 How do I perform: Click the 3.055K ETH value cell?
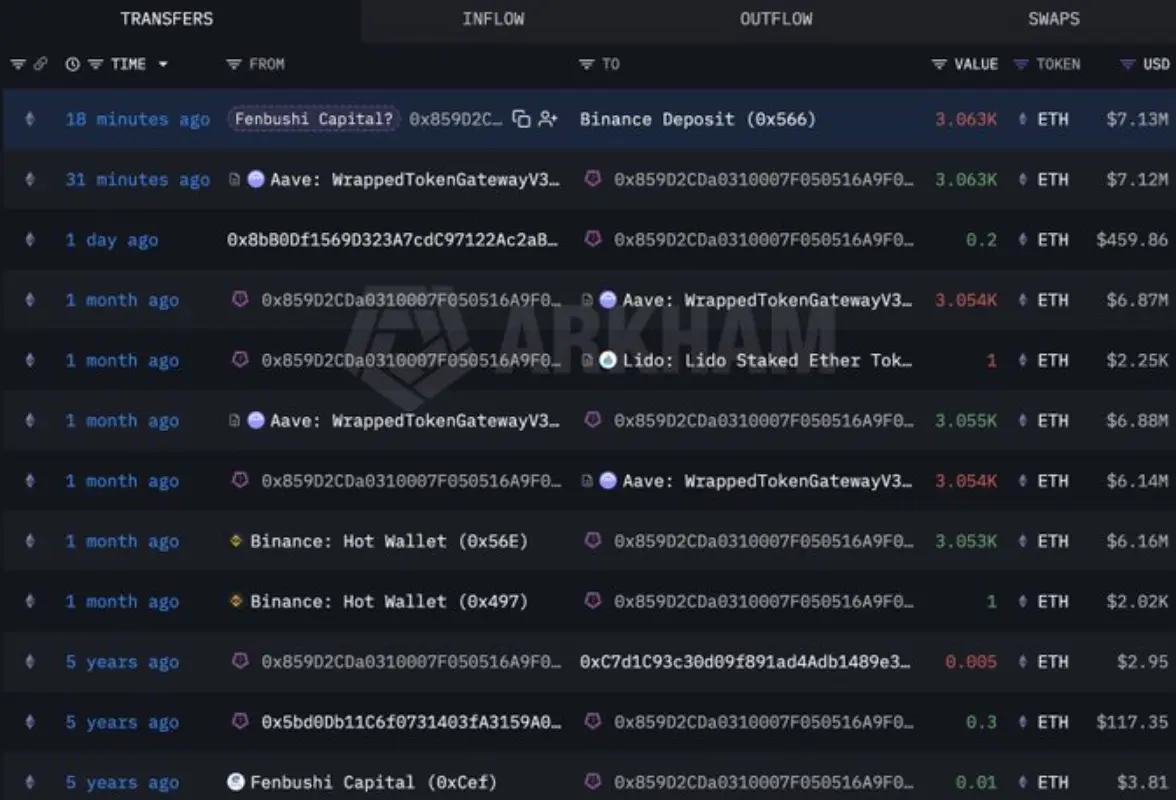(965, 421)
